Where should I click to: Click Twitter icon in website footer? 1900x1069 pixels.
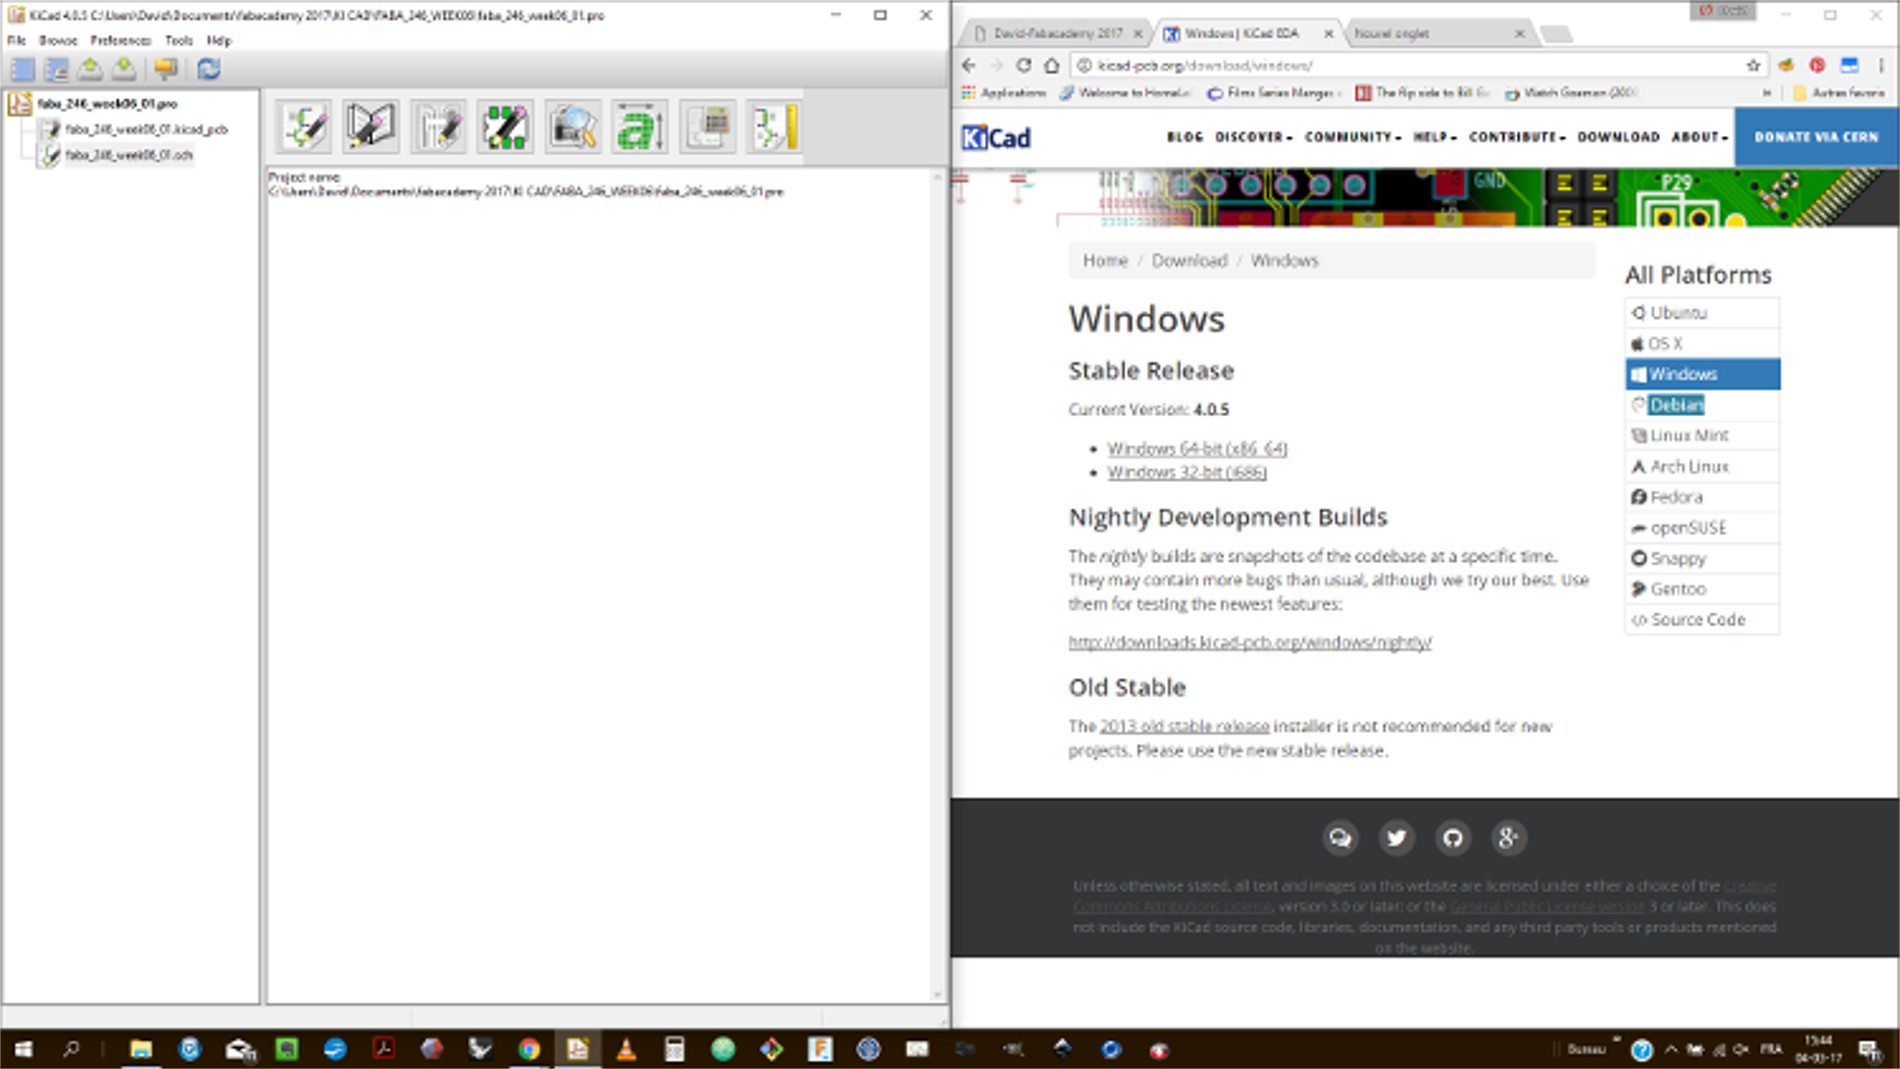(x=1396, y=838)
